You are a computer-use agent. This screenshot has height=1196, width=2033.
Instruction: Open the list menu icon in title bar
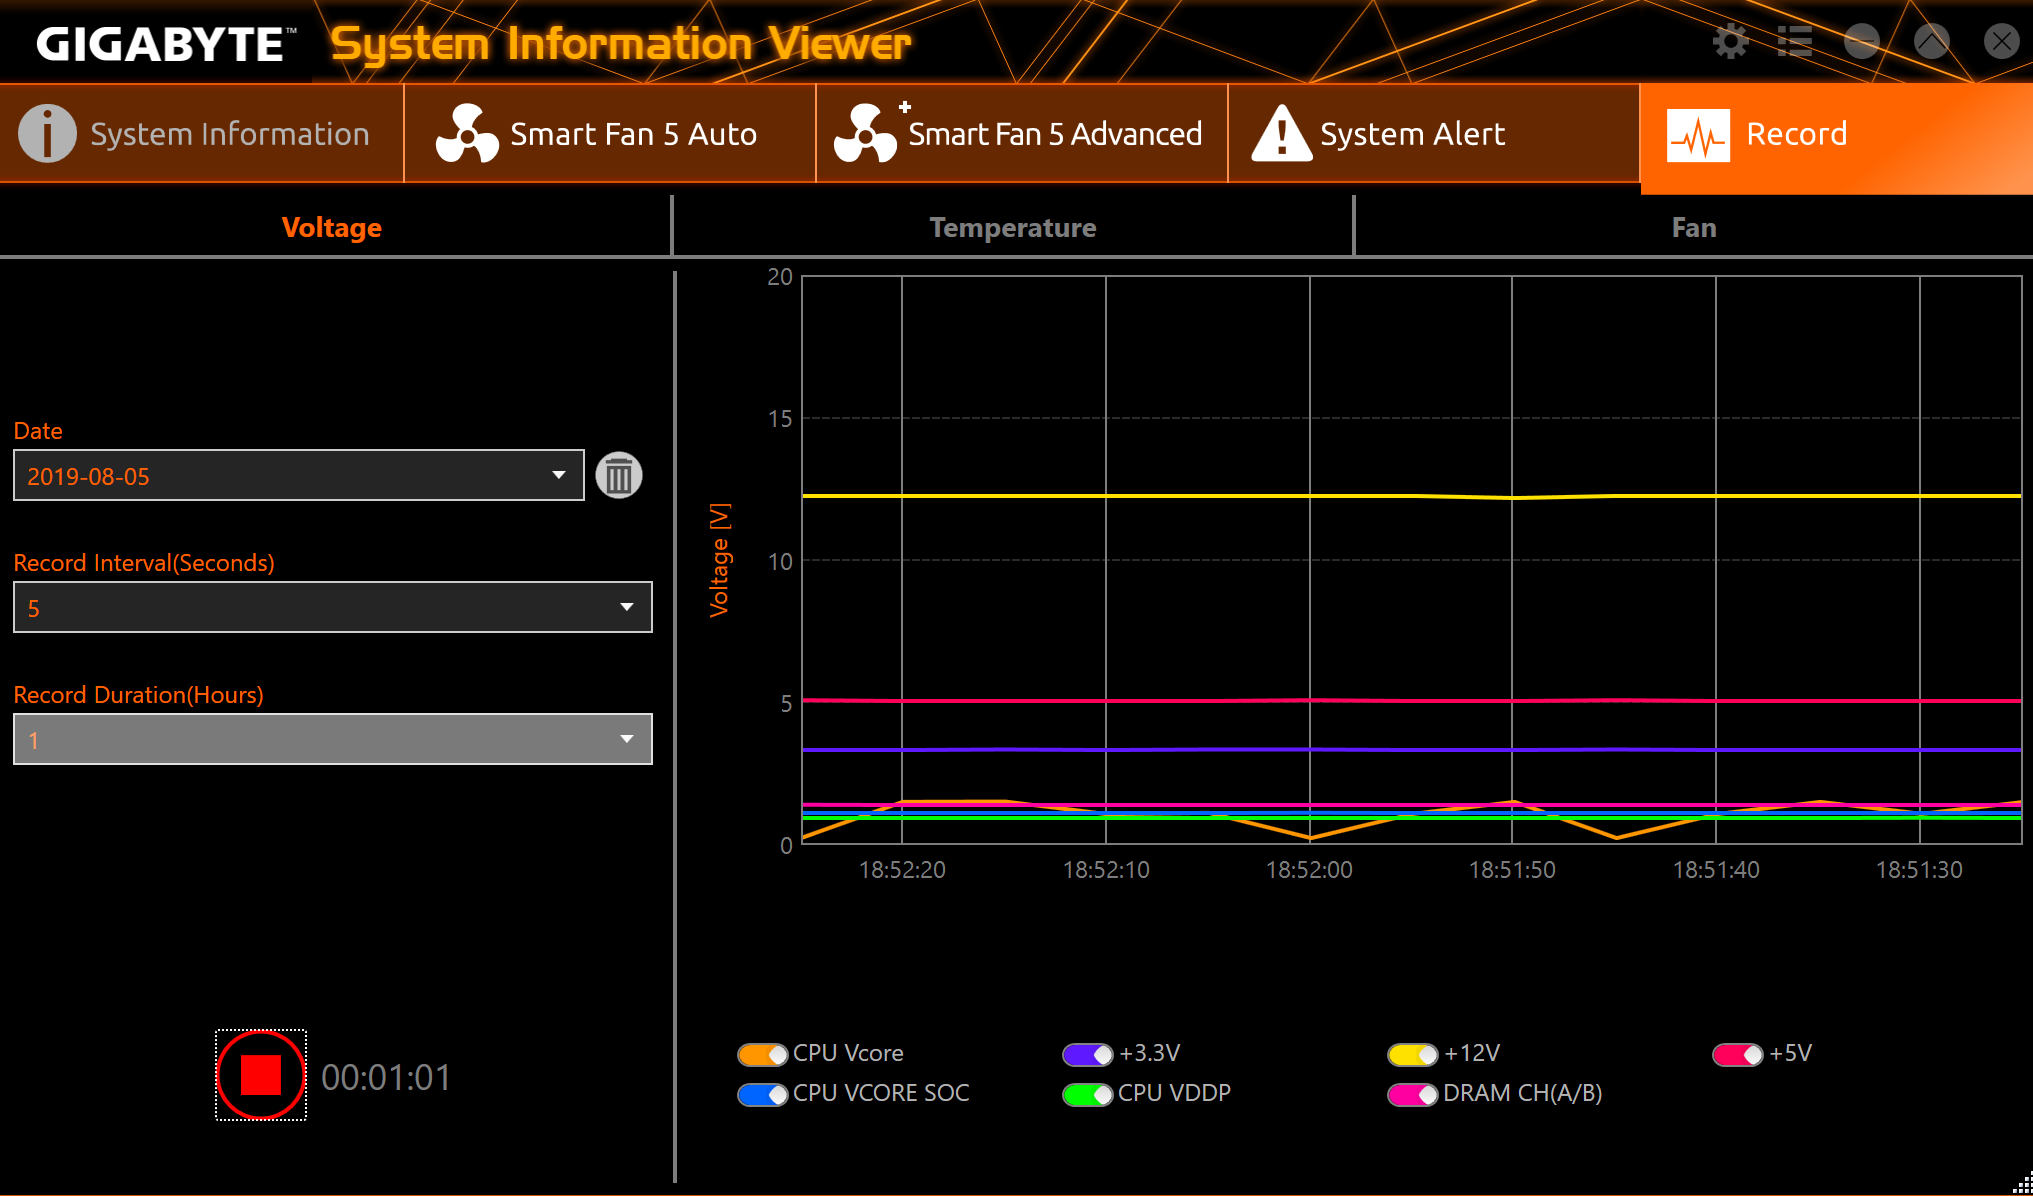click(x=1795, y=42)
